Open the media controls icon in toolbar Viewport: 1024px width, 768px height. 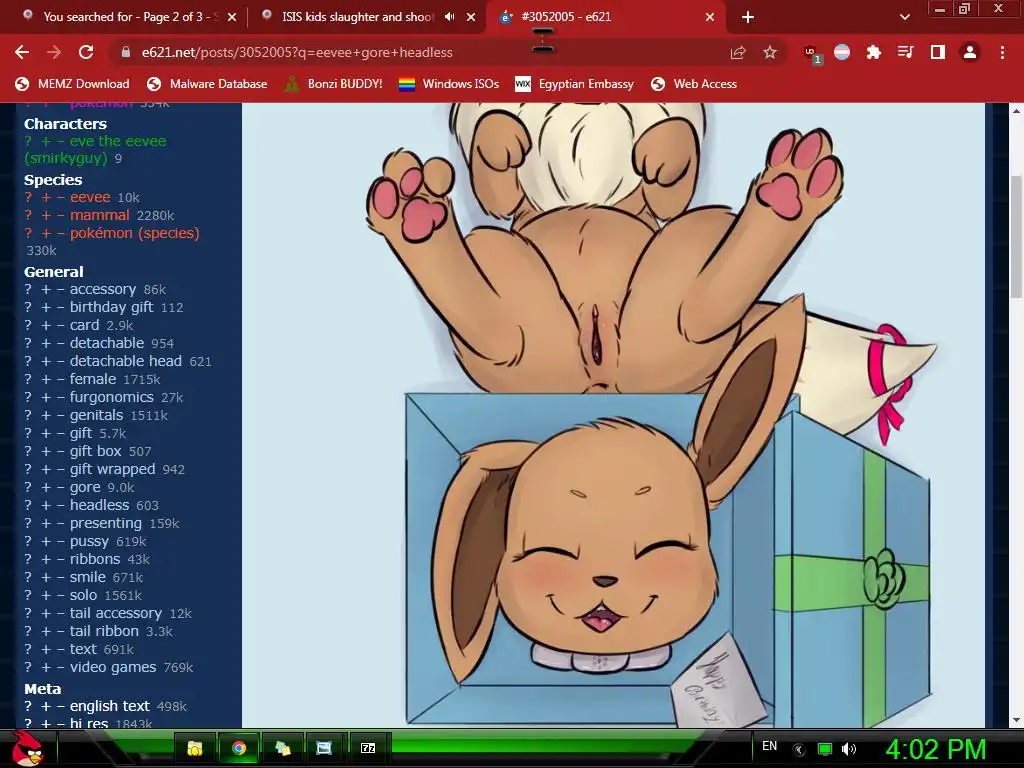(905, 52)
